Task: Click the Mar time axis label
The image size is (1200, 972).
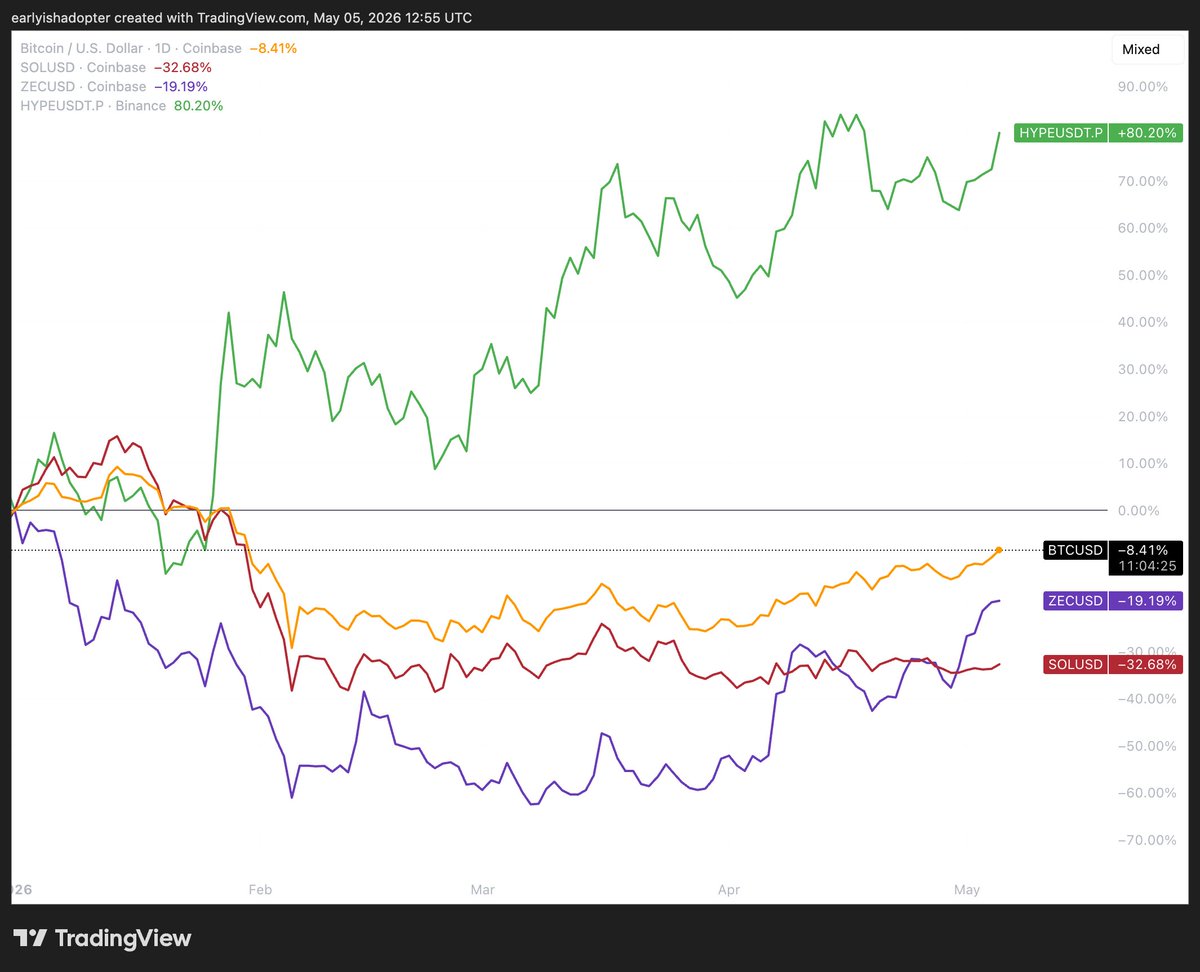Action: (484, 889)
